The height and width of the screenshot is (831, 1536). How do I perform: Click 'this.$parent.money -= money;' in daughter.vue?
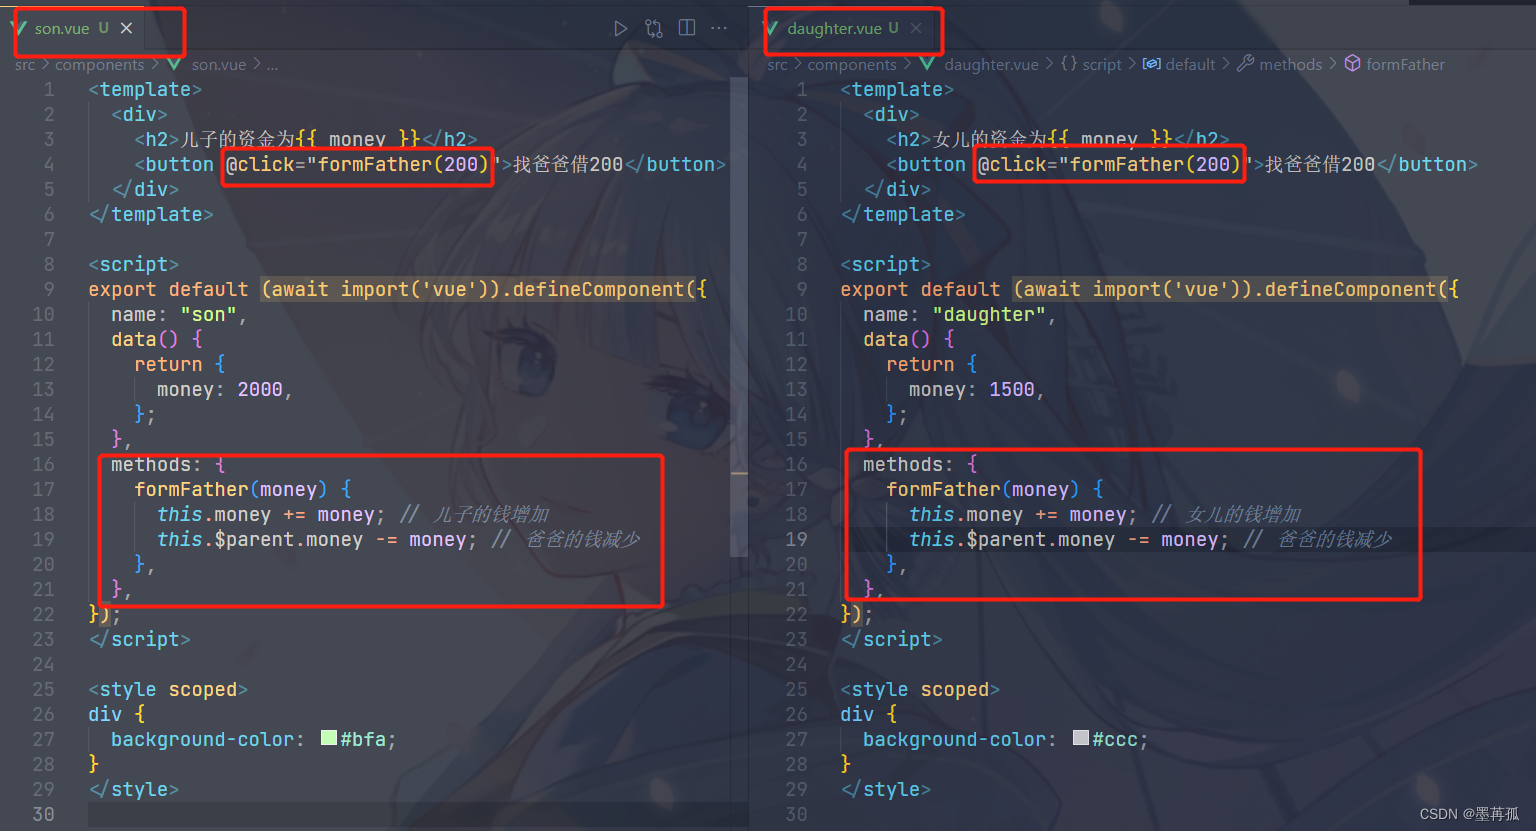[x=1069, y=539]
